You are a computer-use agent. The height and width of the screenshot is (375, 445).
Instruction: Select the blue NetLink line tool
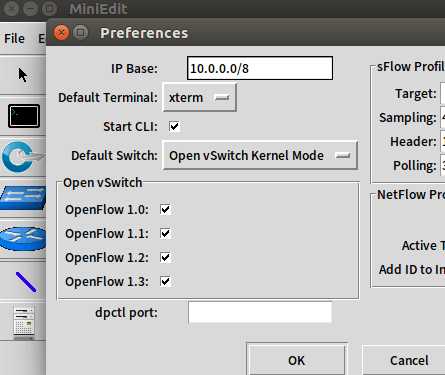pos(26,282)
